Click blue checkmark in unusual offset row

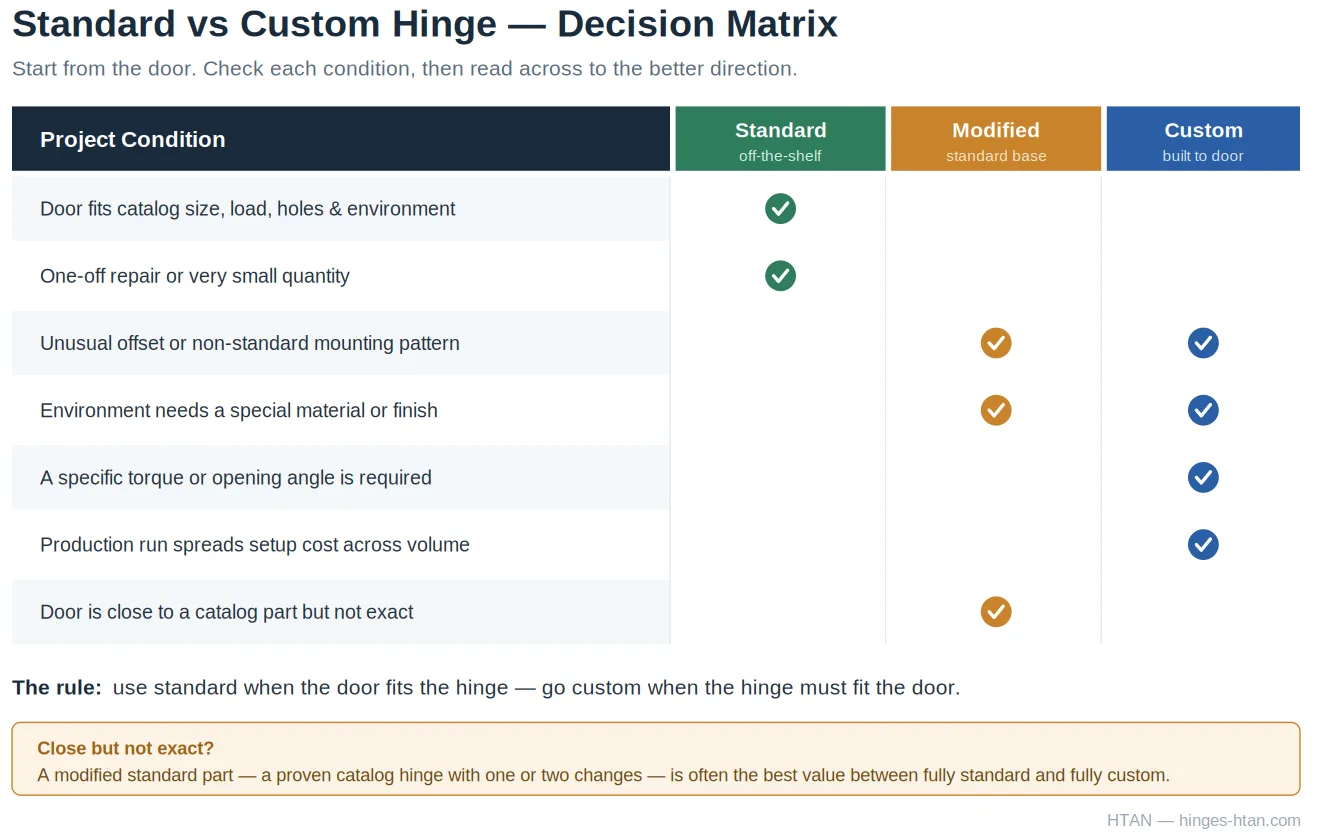pos(1203,343)
